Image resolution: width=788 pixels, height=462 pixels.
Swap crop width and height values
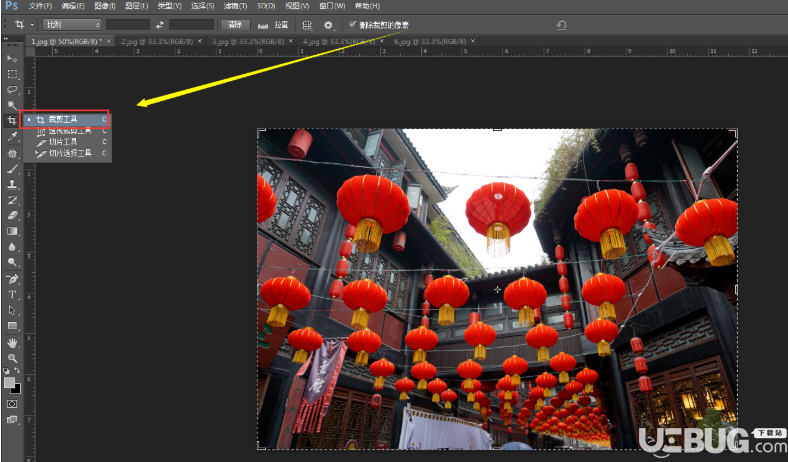159,24
